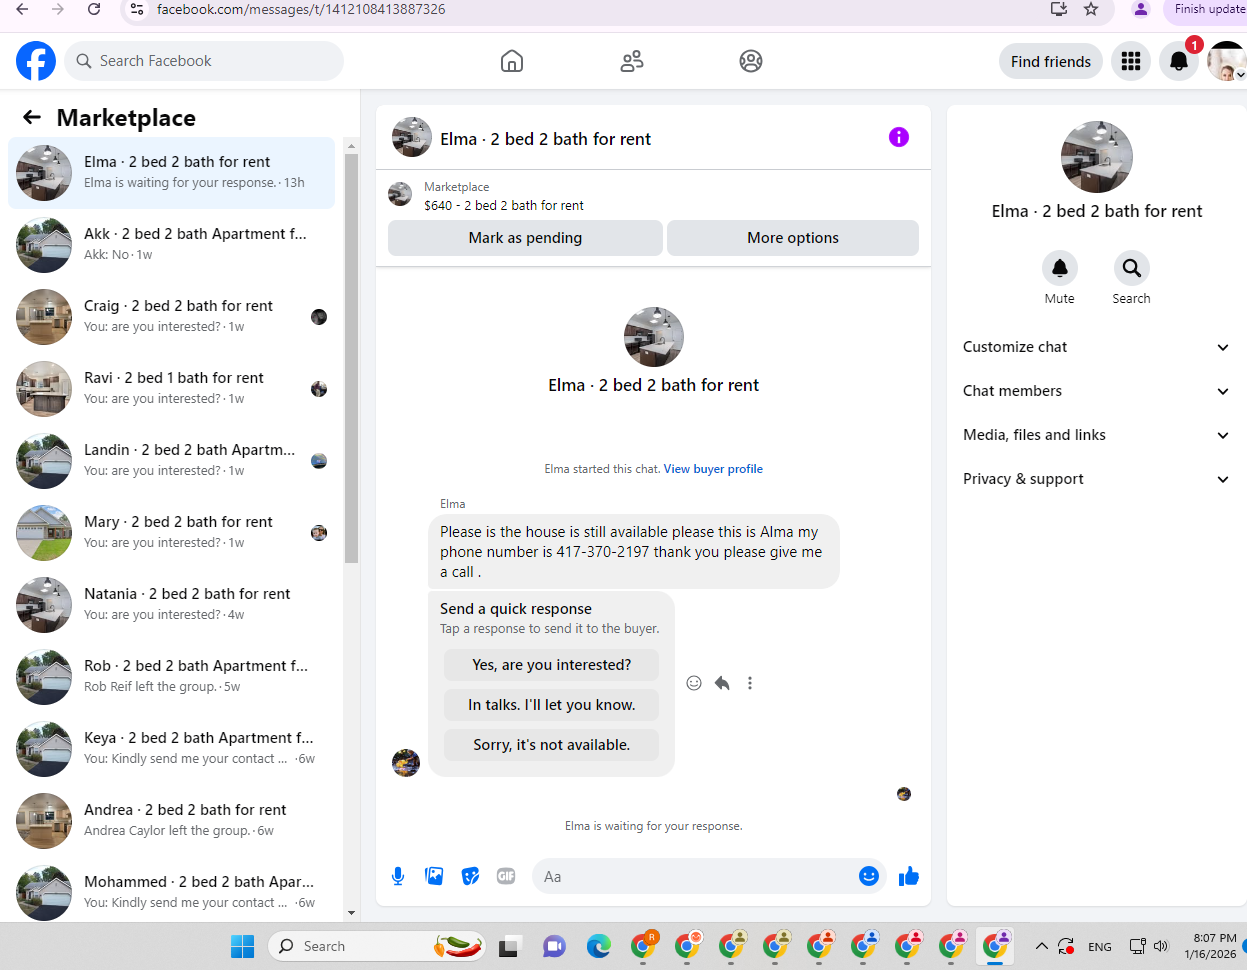Send quick reply 'Sorry, it's not available.'
This screenshot has height=970, width=1247.
[x=552, y=745]
